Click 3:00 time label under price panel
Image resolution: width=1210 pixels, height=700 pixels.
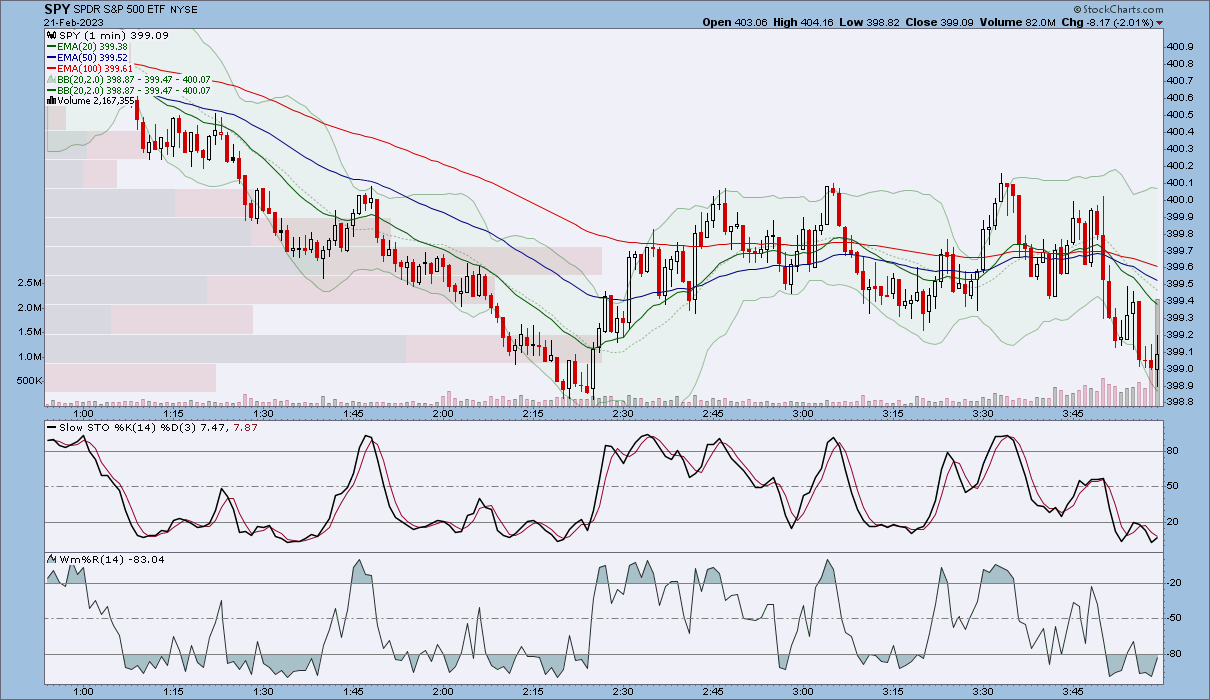point(802,413)
